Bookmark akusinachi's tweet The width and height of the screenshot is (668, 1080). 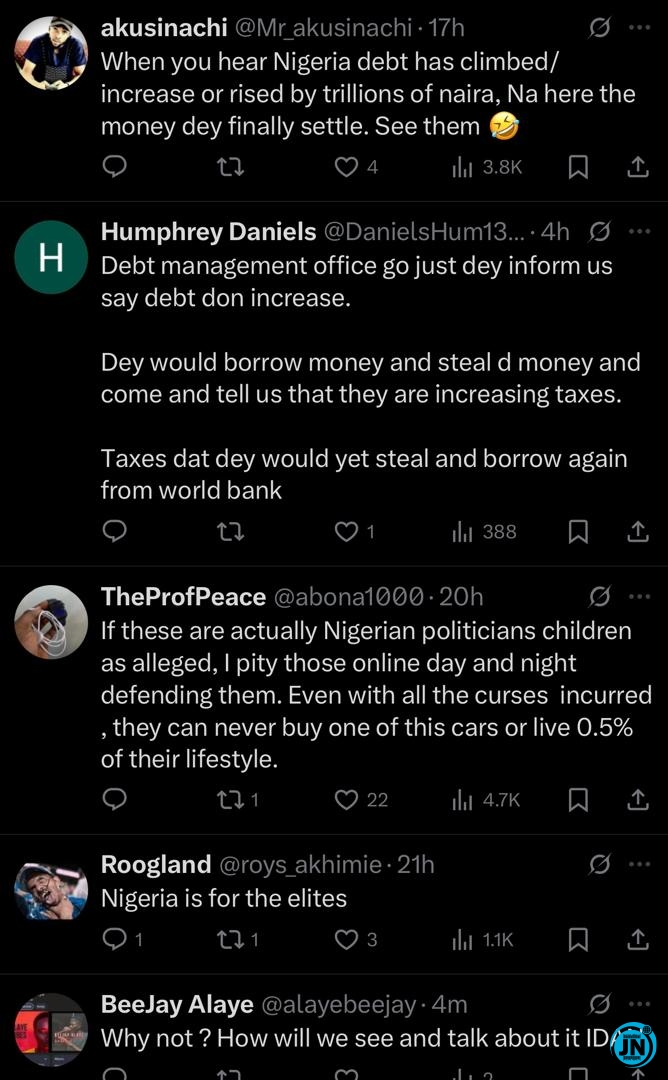tap(578, 167)
